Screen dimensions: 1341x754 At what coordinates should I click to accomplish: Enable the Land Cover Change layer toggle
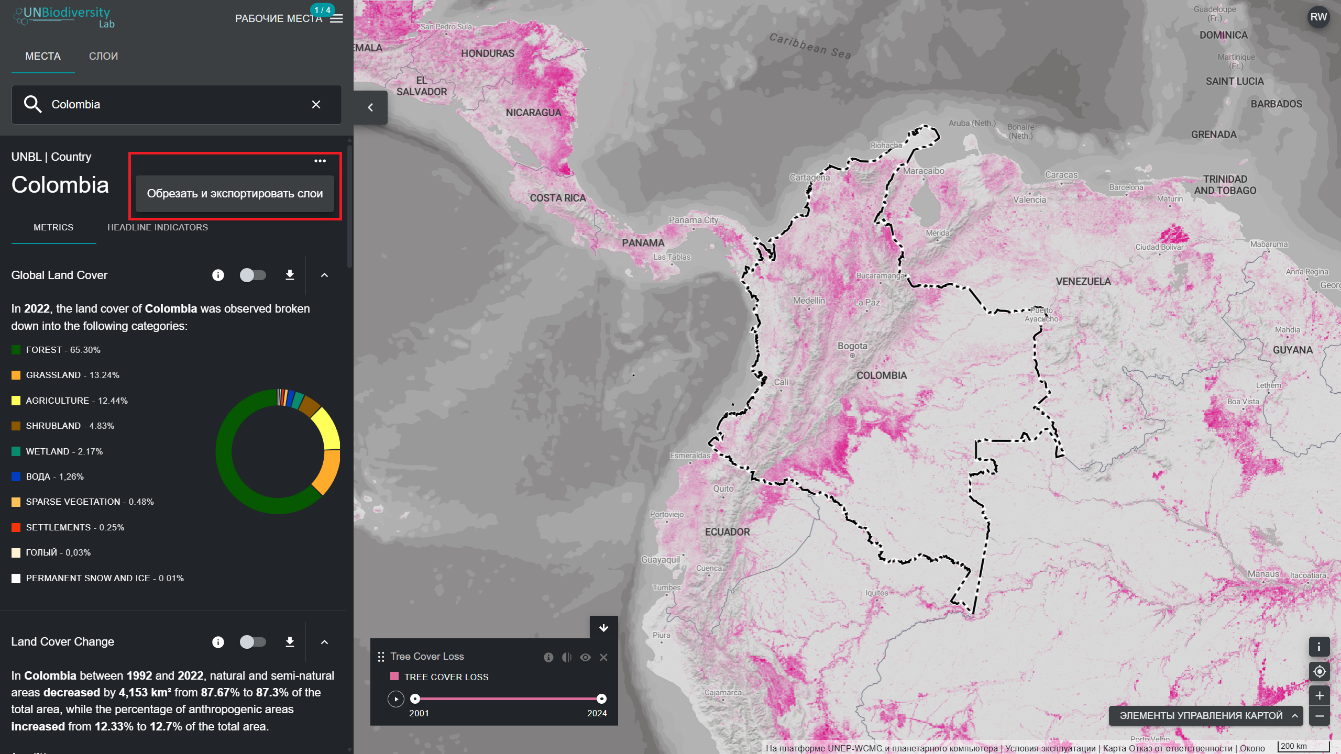(253, 642)
